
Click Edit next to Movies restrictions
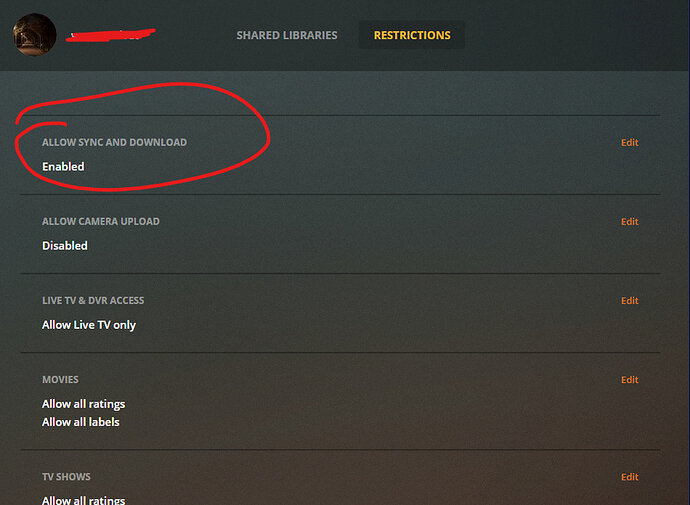pyautogui.click(x=629, y=380)
